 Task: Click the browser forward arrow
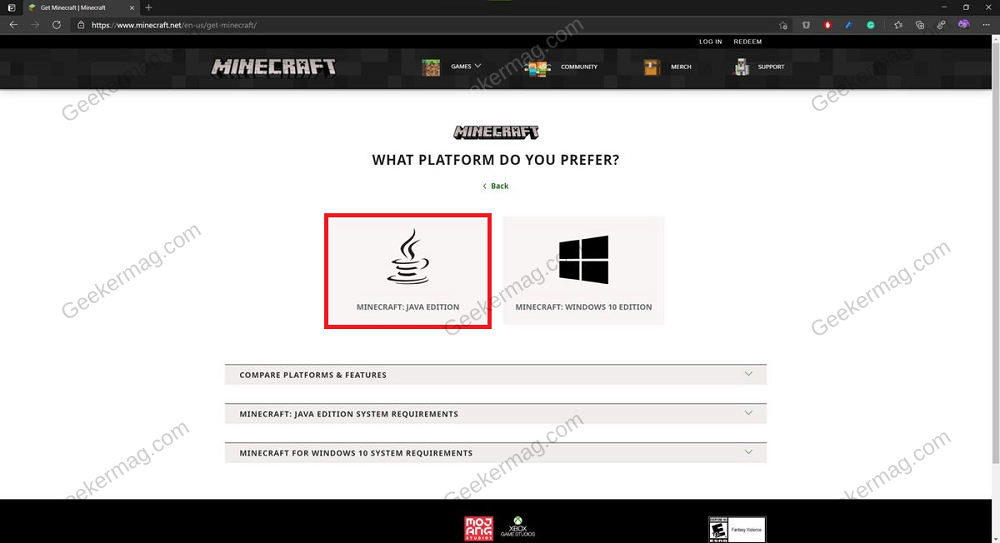click(x=35, y=25)
